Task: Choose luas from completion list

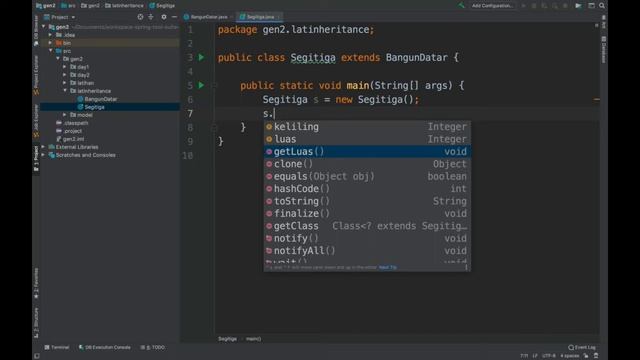Action: (367, 139)
